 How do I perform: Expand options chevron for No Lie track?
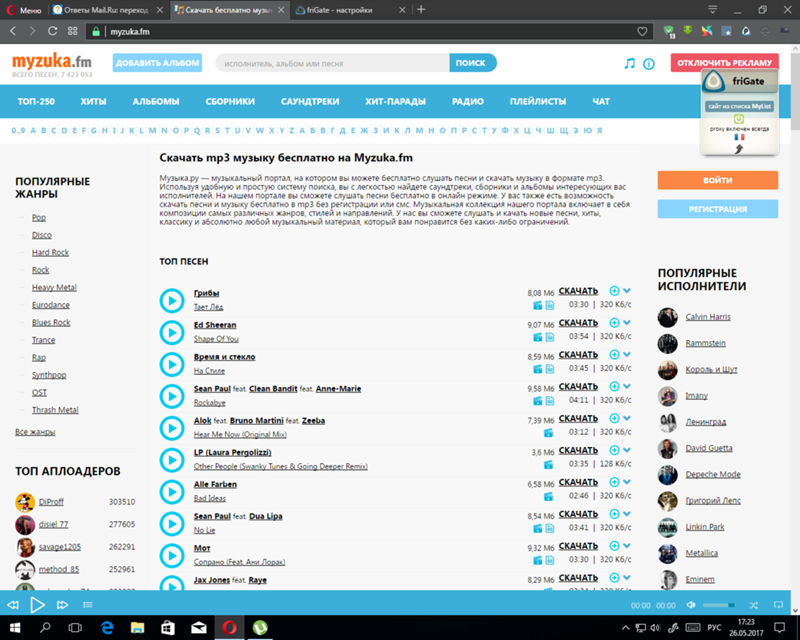(x=627, y=514)
